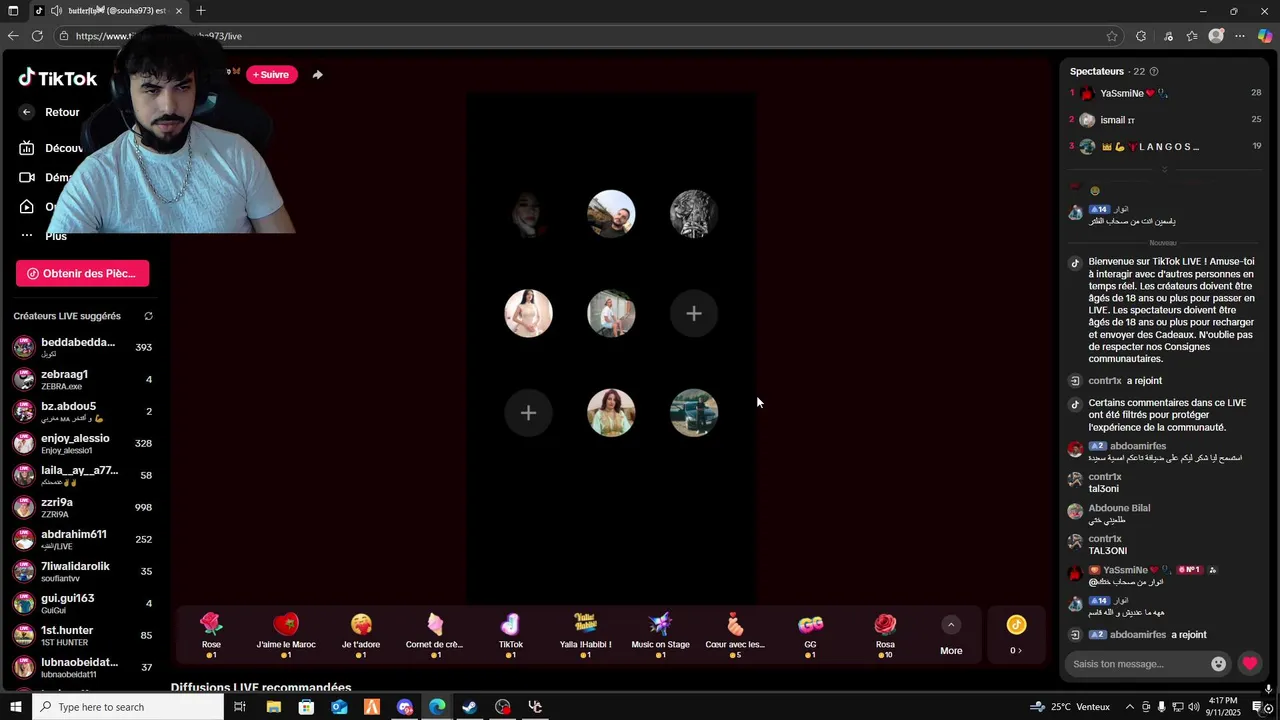Send the Cœur avec les mains gift

point(735,635)
